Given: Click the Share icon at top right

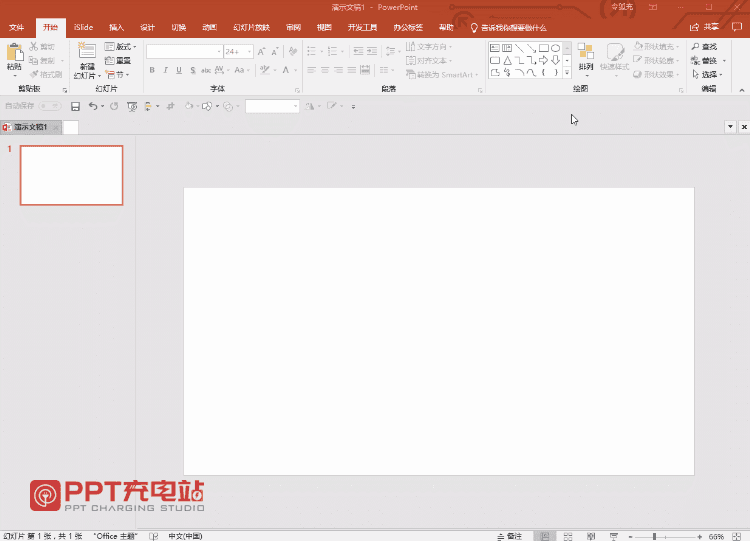Looking at the screenshot, I should coord(694,27).
